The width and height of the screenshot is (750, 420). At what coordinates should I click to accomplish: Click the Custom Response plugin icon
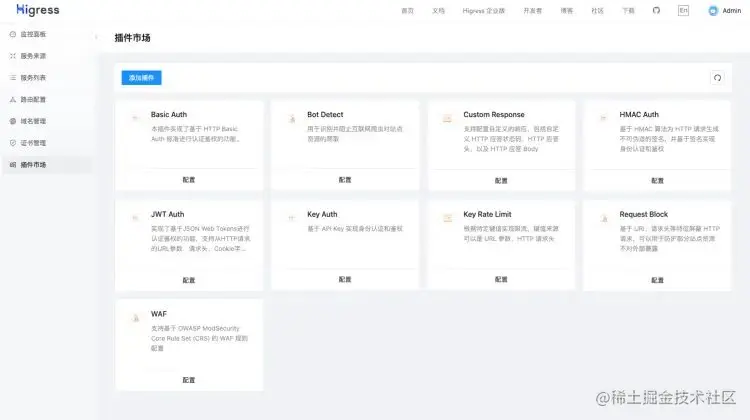click(x=447, y=119)
